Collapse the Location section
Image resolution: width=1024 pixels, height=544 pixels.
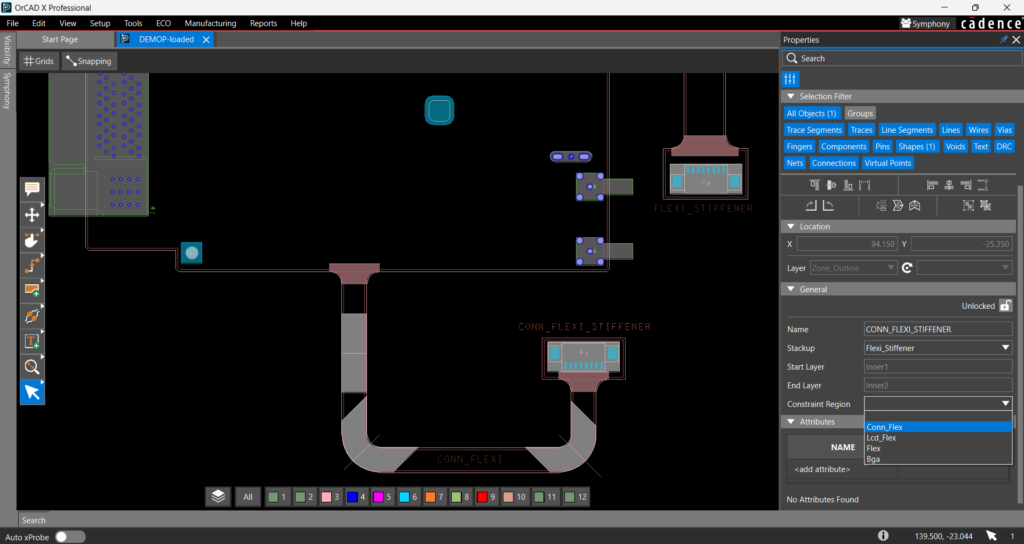pyautogui.click(x=791, y=227)
